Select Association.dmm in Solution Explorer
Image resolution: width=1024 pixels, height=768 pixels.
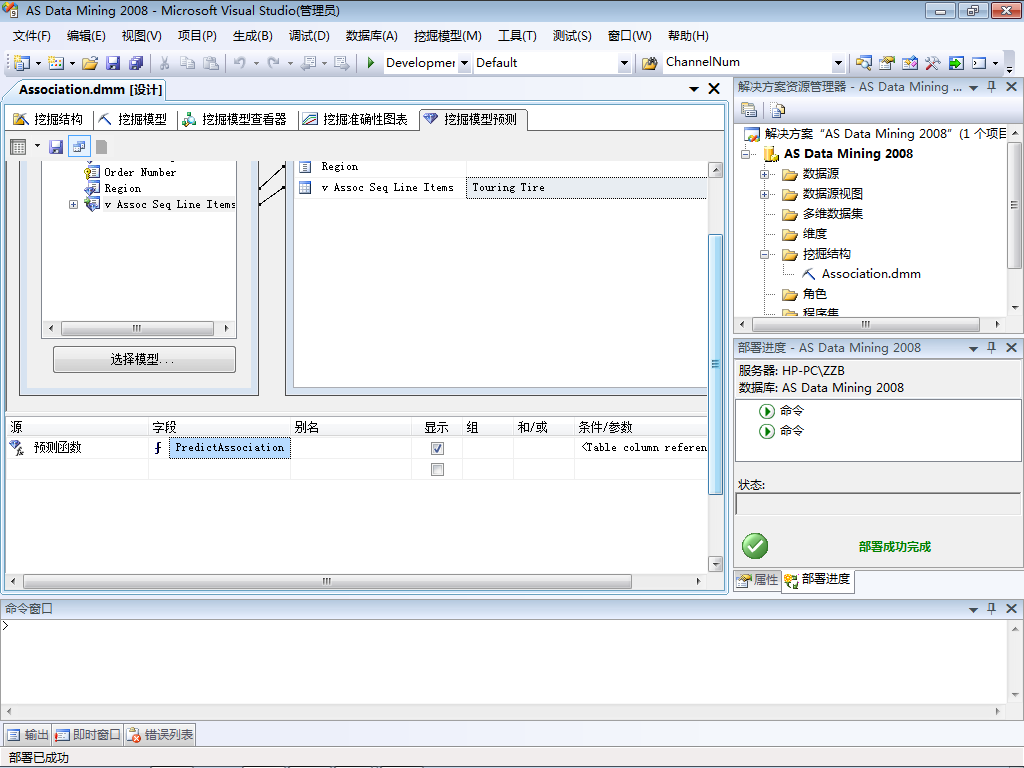(x=871, y=274)
